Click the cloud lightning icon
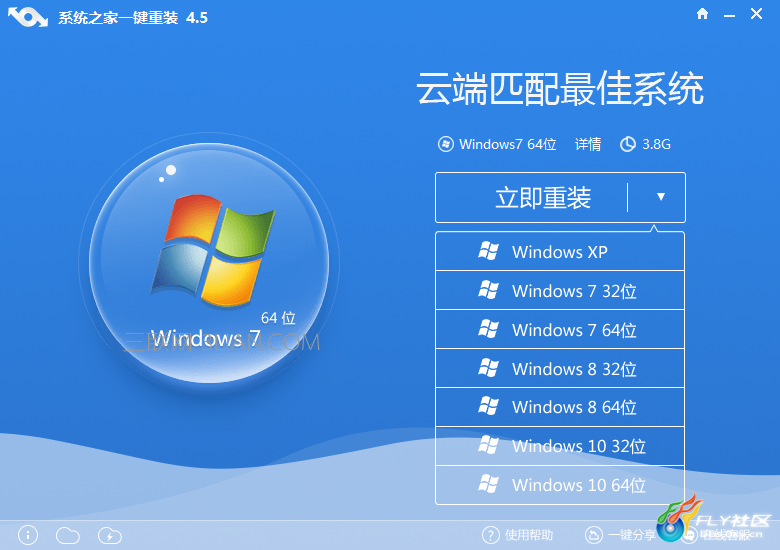The image size is (780, 550). 109,536
